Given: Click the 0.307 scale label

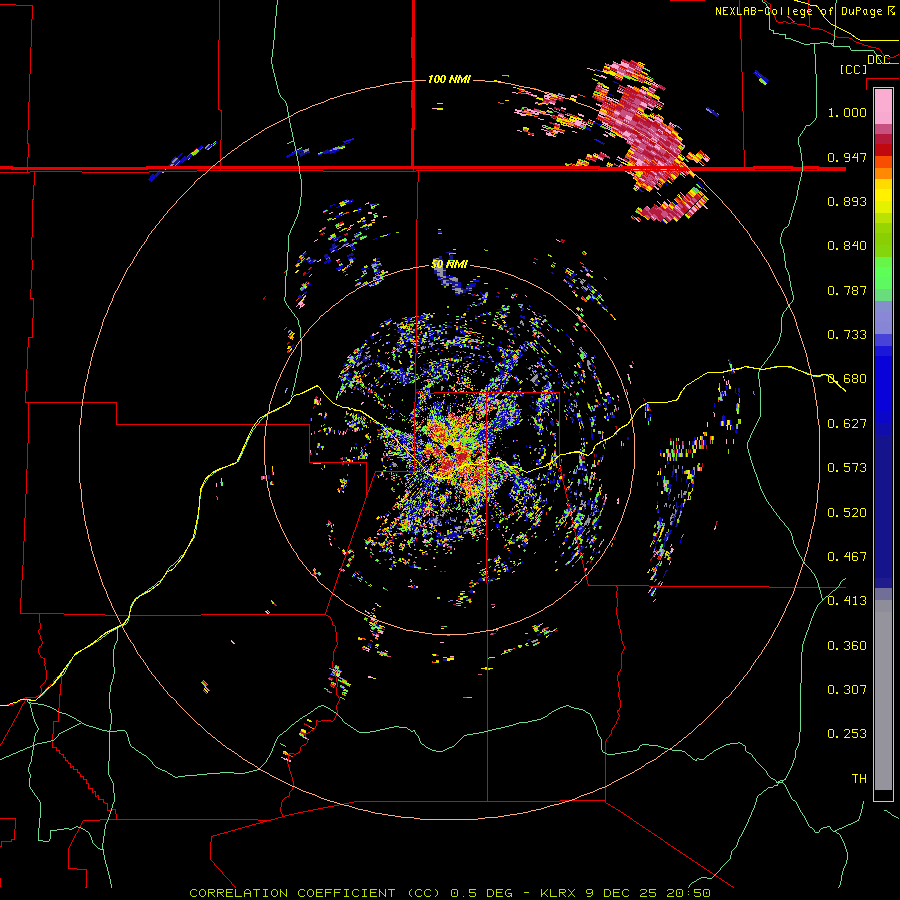Looking at the screenshot, I should click(847, 690).
